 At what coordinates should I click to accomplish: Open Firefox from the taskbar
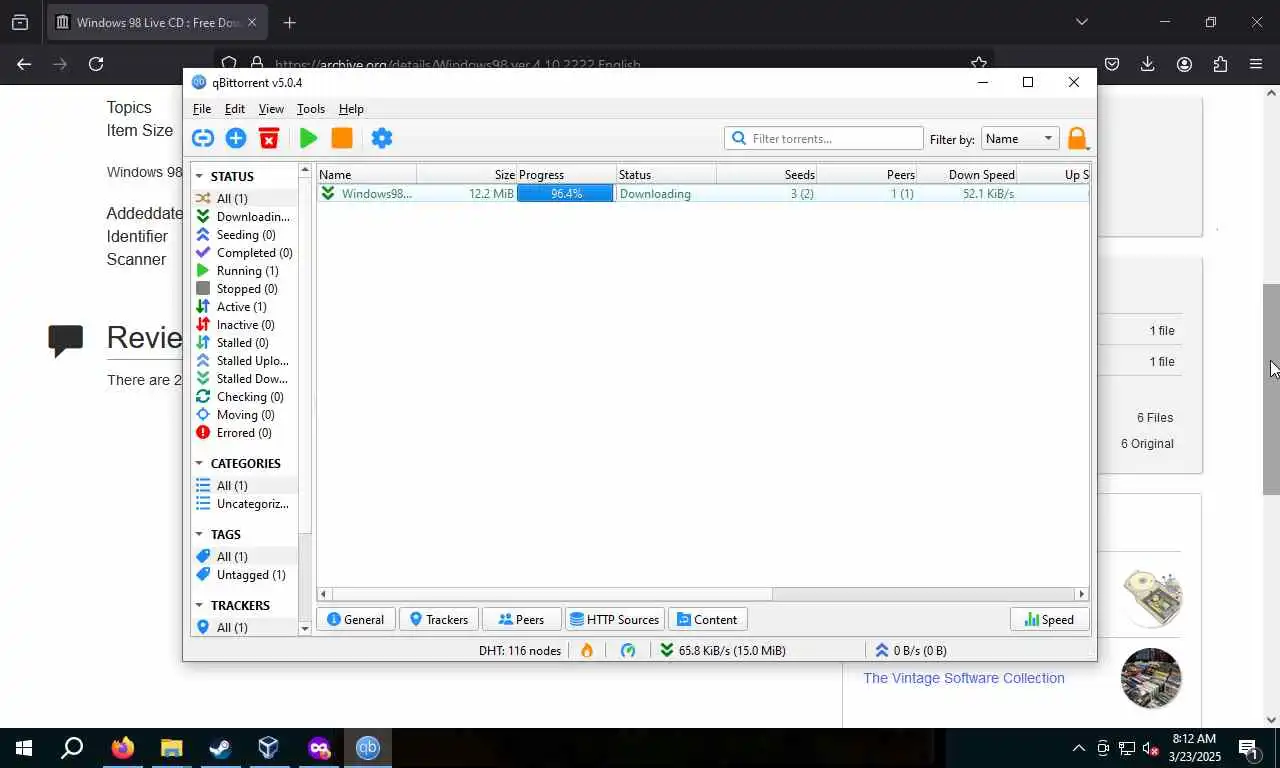122,748
